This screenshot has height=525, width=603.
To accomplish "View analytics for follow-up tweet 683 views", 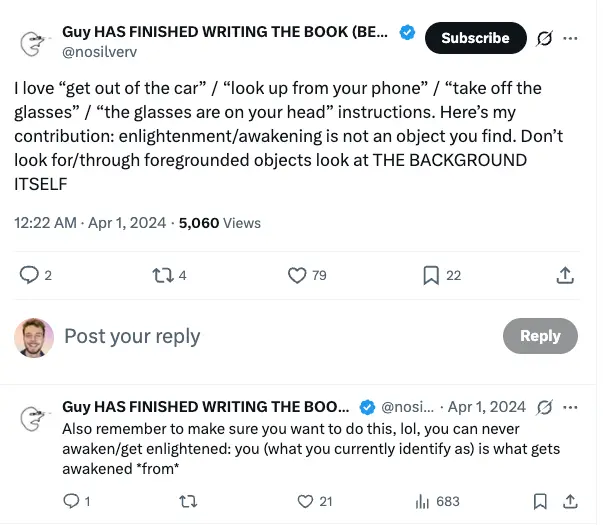I will [437, 501].
